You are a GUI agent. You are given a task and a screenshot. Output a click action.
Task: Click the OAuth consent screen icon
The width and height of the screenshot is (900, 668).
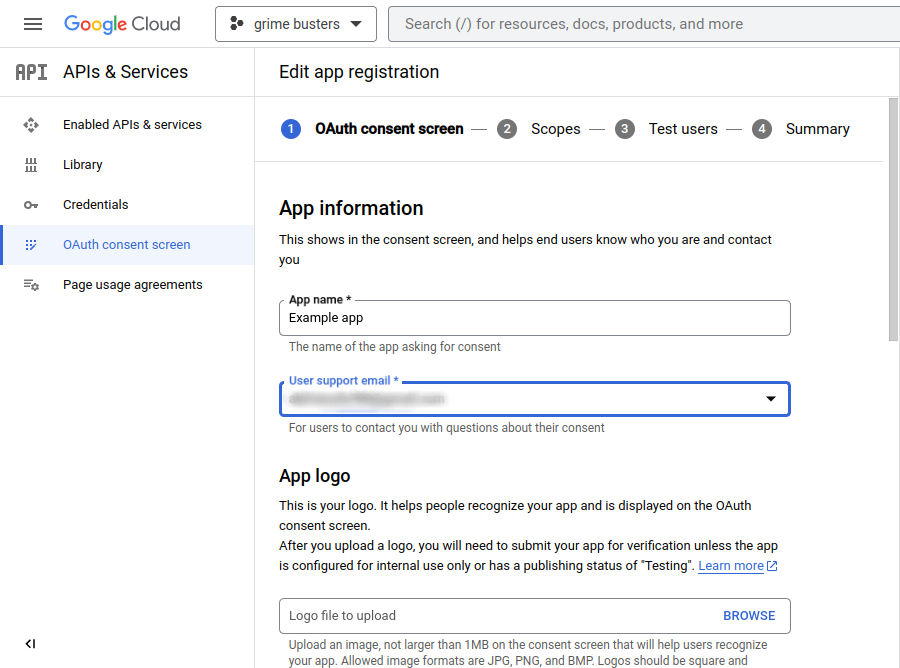[31, 245]
